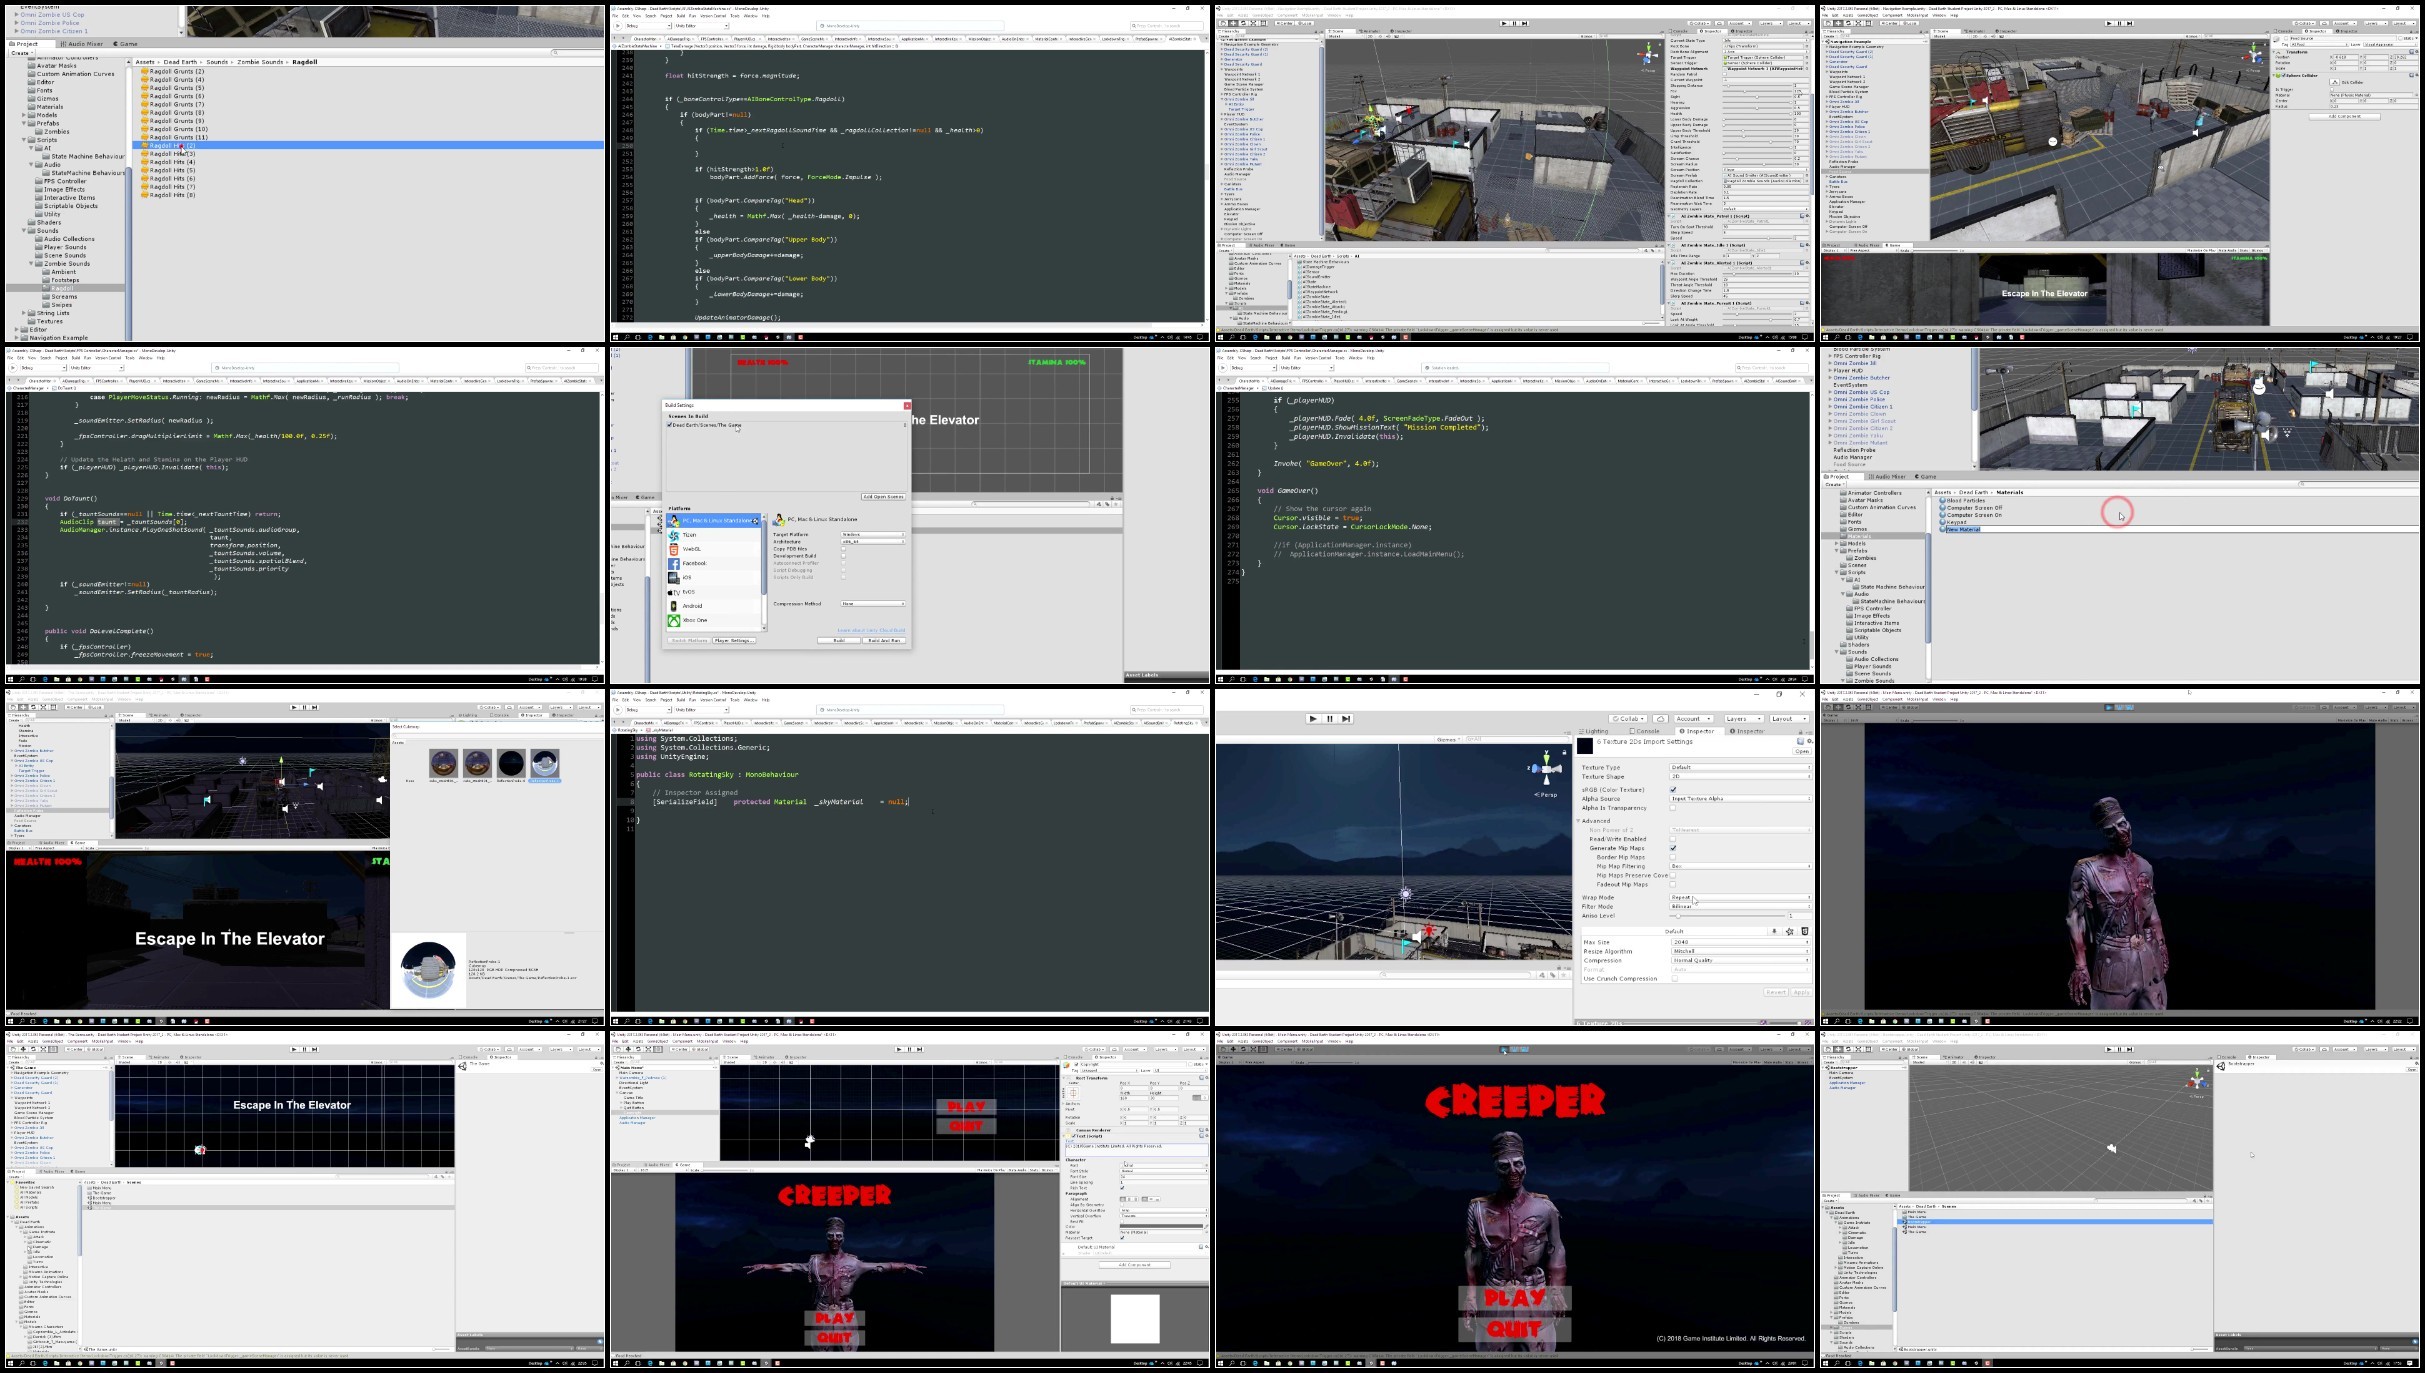
Task: Open the Compression Method dropdown
Action: click(873, 604)
